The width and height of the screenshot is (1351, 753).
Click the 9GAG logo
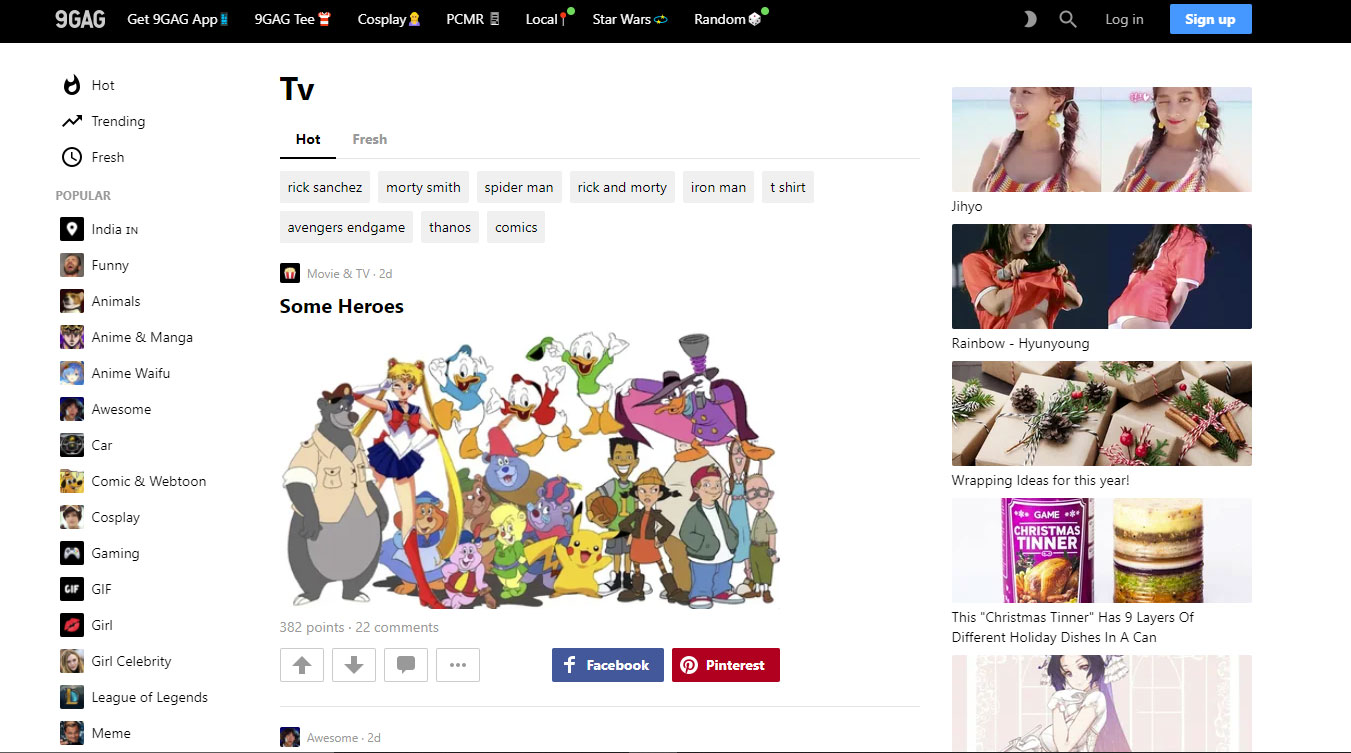pyautogui.click(x=80, y=19)
